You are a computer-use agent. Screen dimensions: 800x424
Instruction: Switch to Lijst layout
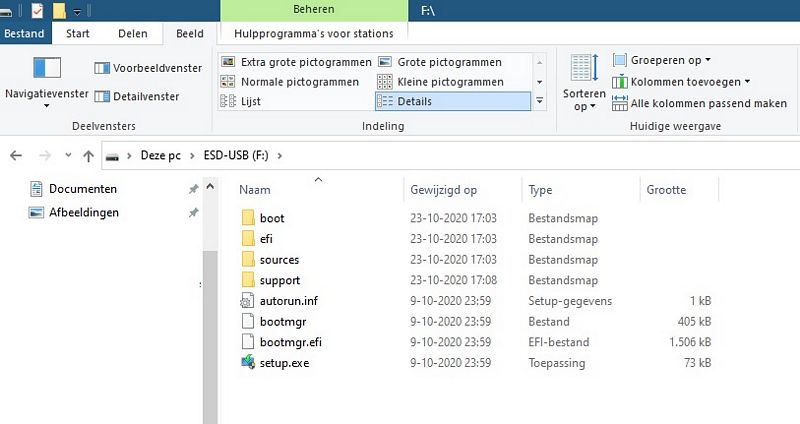(240, 101)
